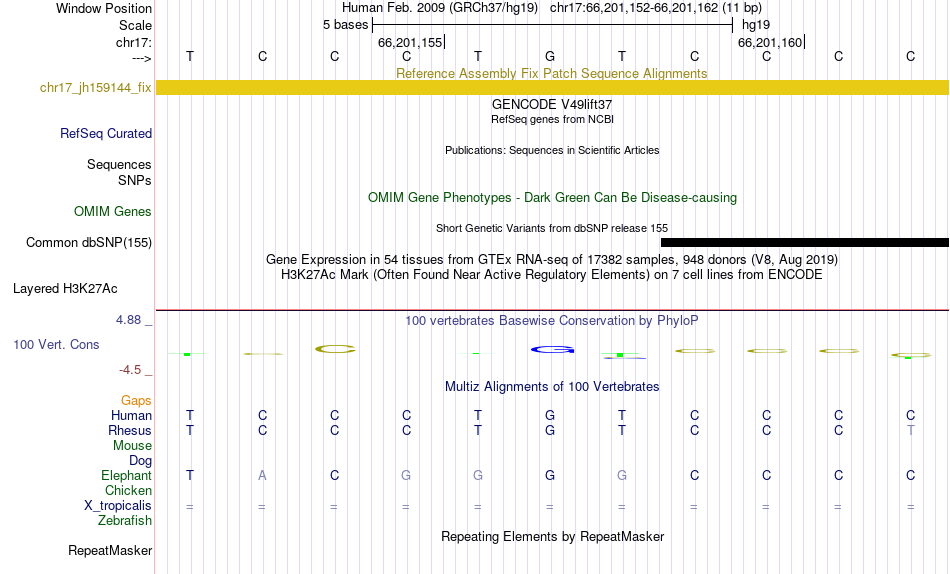Screen dimensions: 950x574
Task: Open the RefSeq Curated track label
Action: click(x=105, y=133)
